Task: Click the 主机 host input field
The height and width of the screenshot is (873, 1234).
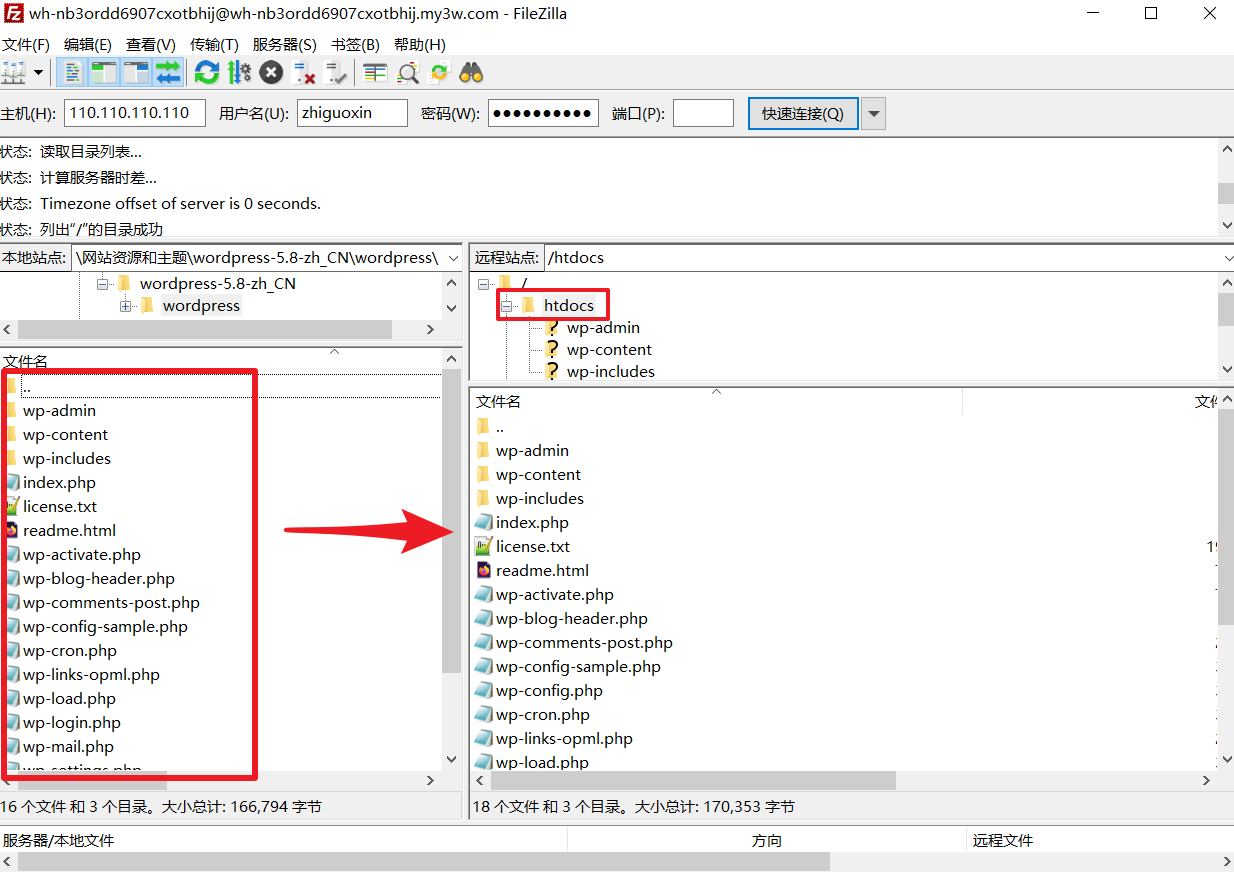Action: (135, 113)
